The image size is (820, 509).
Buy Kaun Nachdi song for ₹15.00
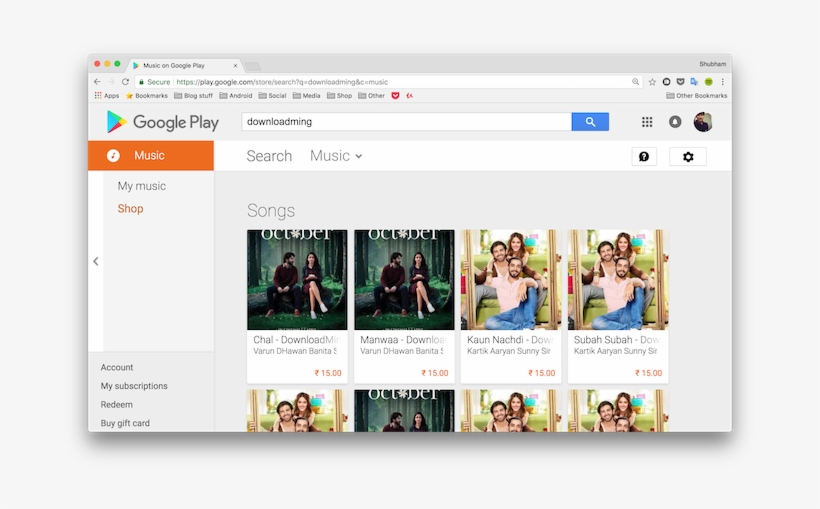click(542, 373)
